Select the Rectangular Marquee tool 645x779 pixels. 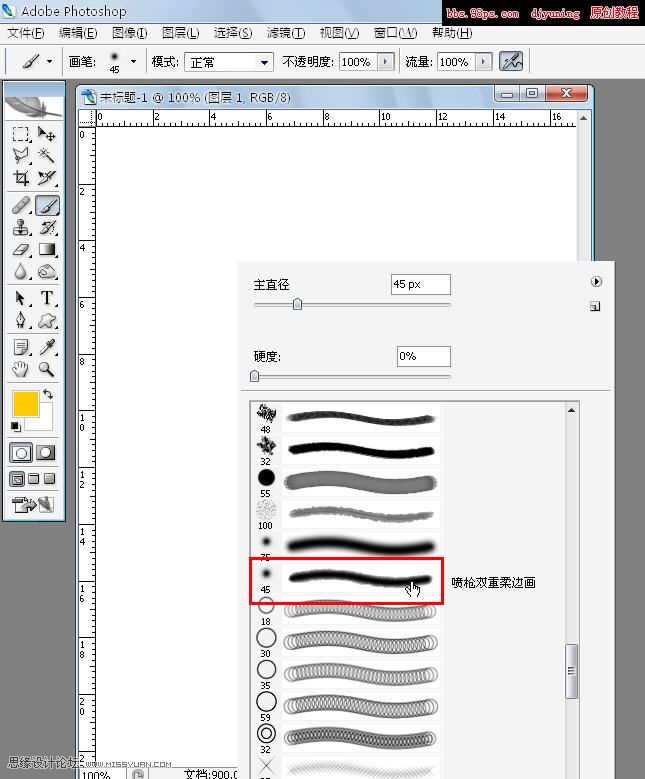click(21, 134)
